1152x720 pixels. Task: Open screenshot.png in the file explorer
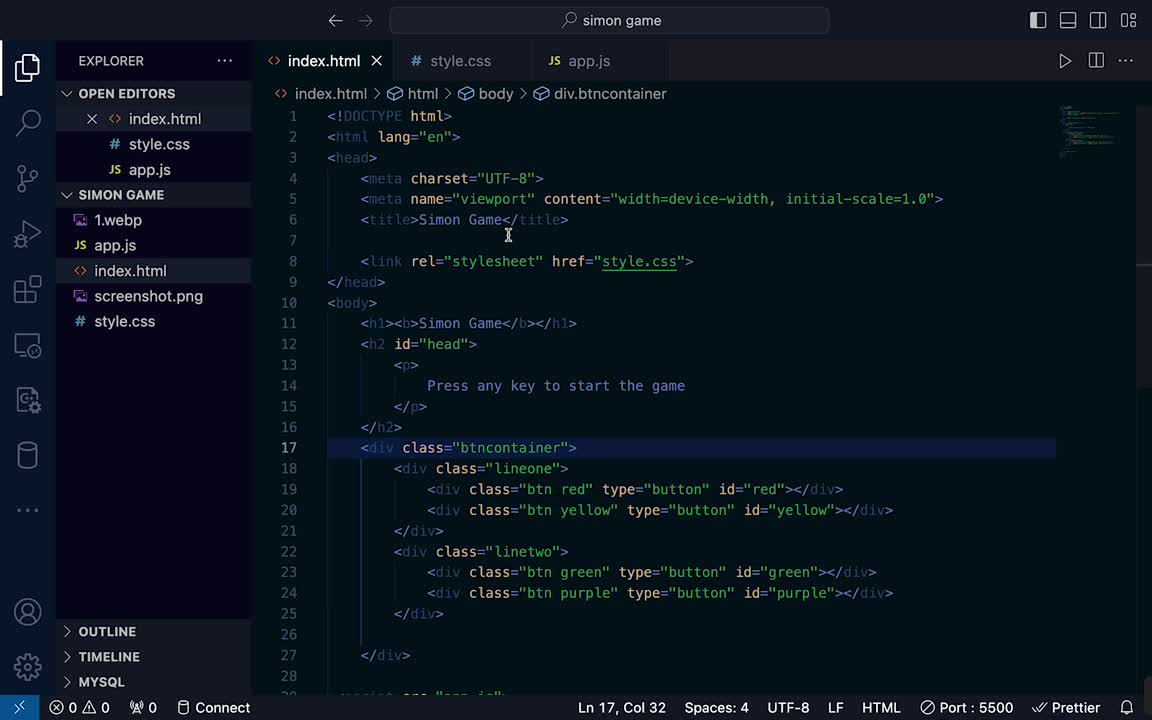click(x=148, y=296)
